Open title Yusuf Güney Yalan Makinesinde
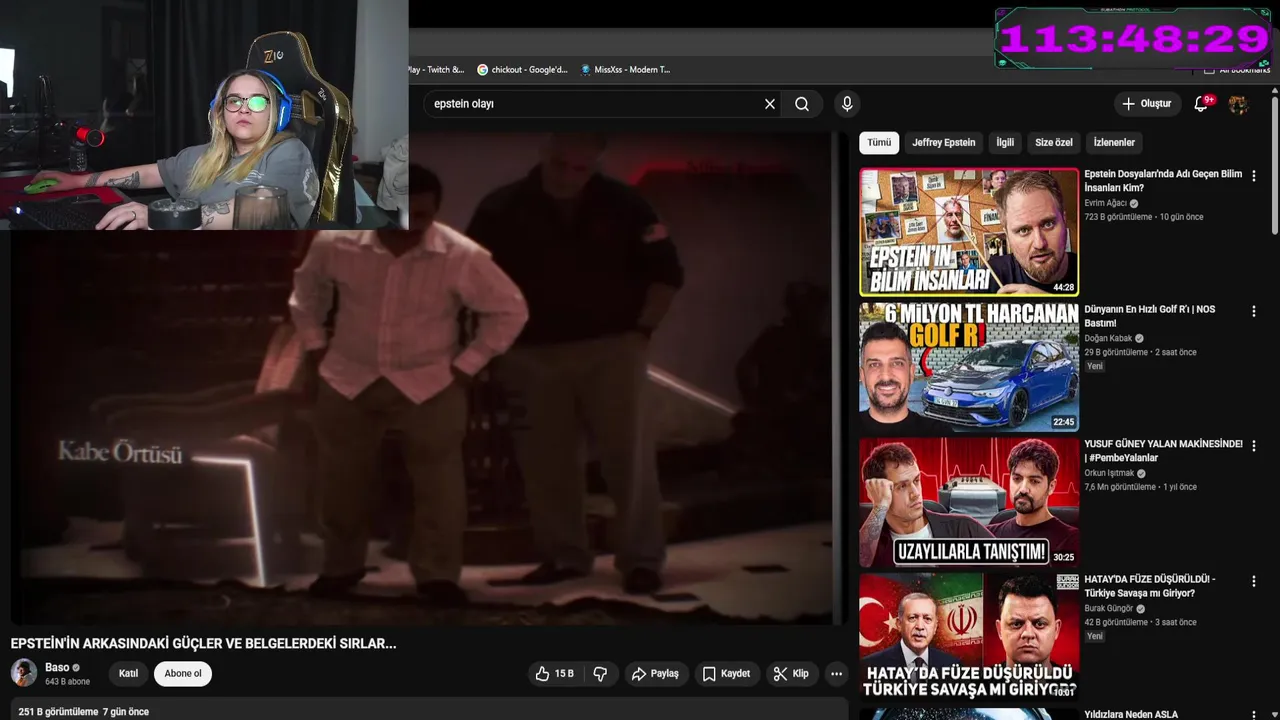The width and height of the screenshot is (1280, 720). (x=1163, y=451)
